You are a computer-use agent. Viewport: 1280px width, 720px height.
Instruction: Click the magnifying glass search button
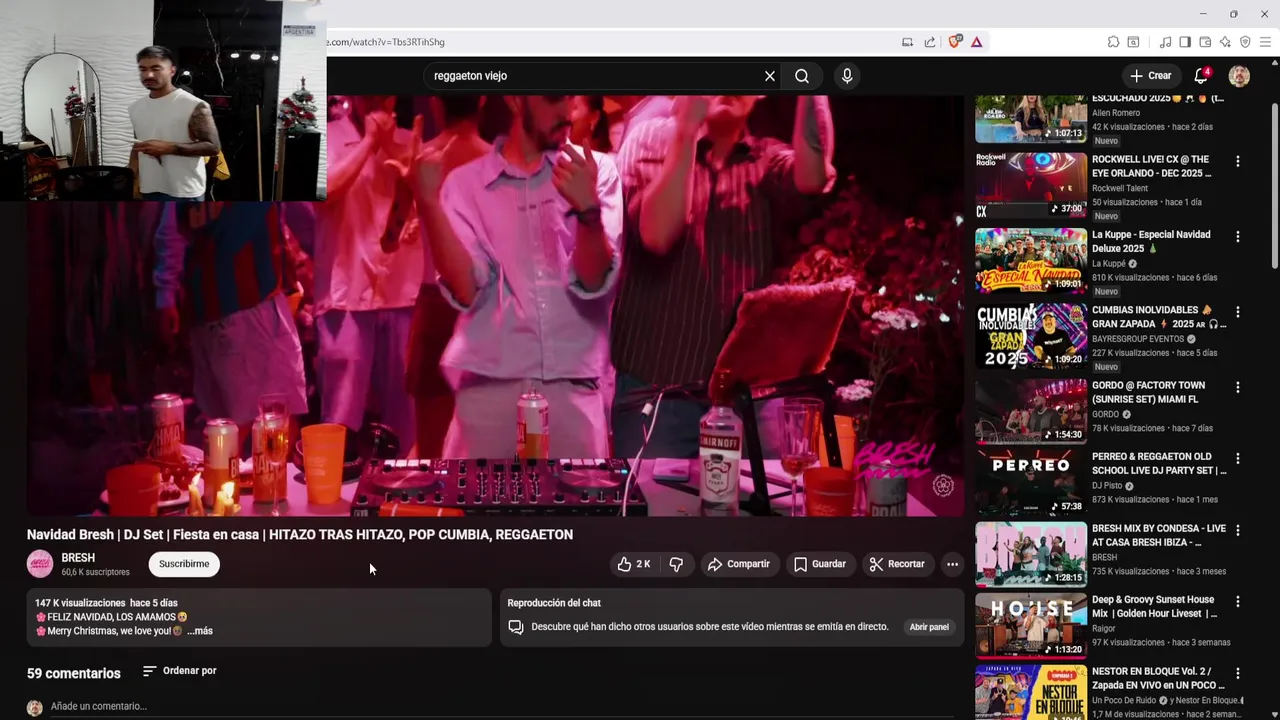(x=802, y=76)
